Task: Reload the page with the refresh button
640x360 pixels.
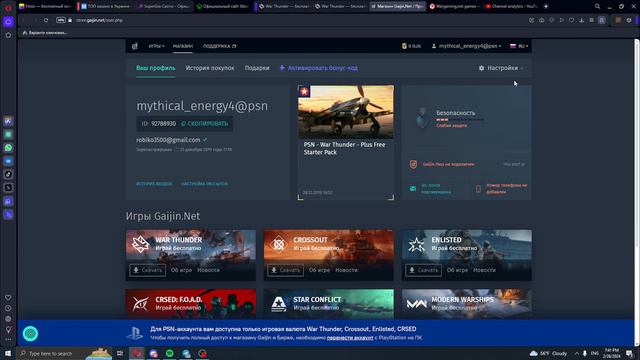Action: click(x=46, y=20)
